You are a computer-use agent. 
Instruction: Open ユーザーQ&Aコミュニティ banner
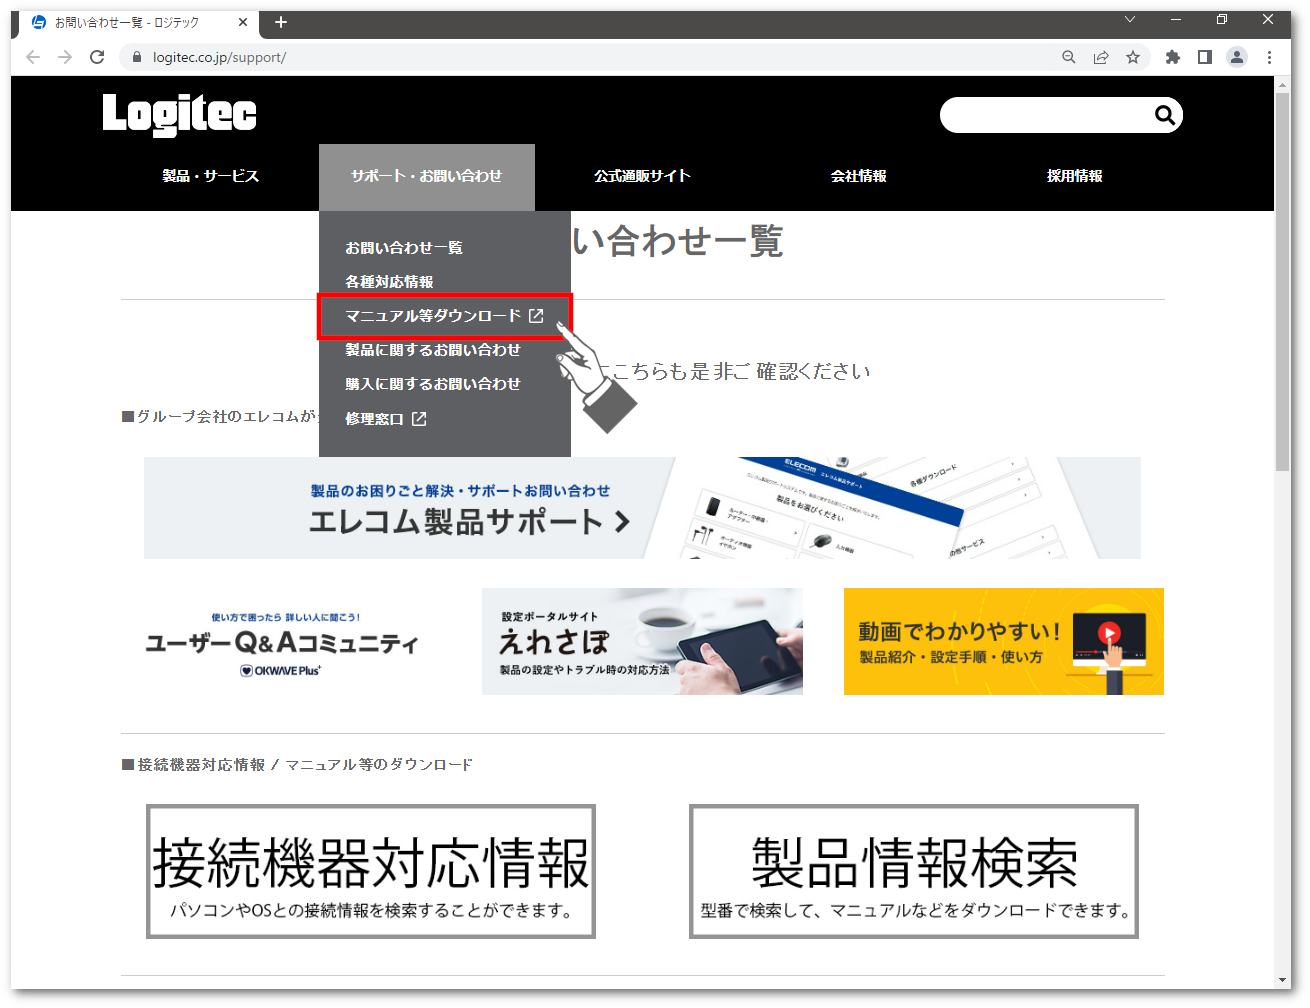coord(281,642)
